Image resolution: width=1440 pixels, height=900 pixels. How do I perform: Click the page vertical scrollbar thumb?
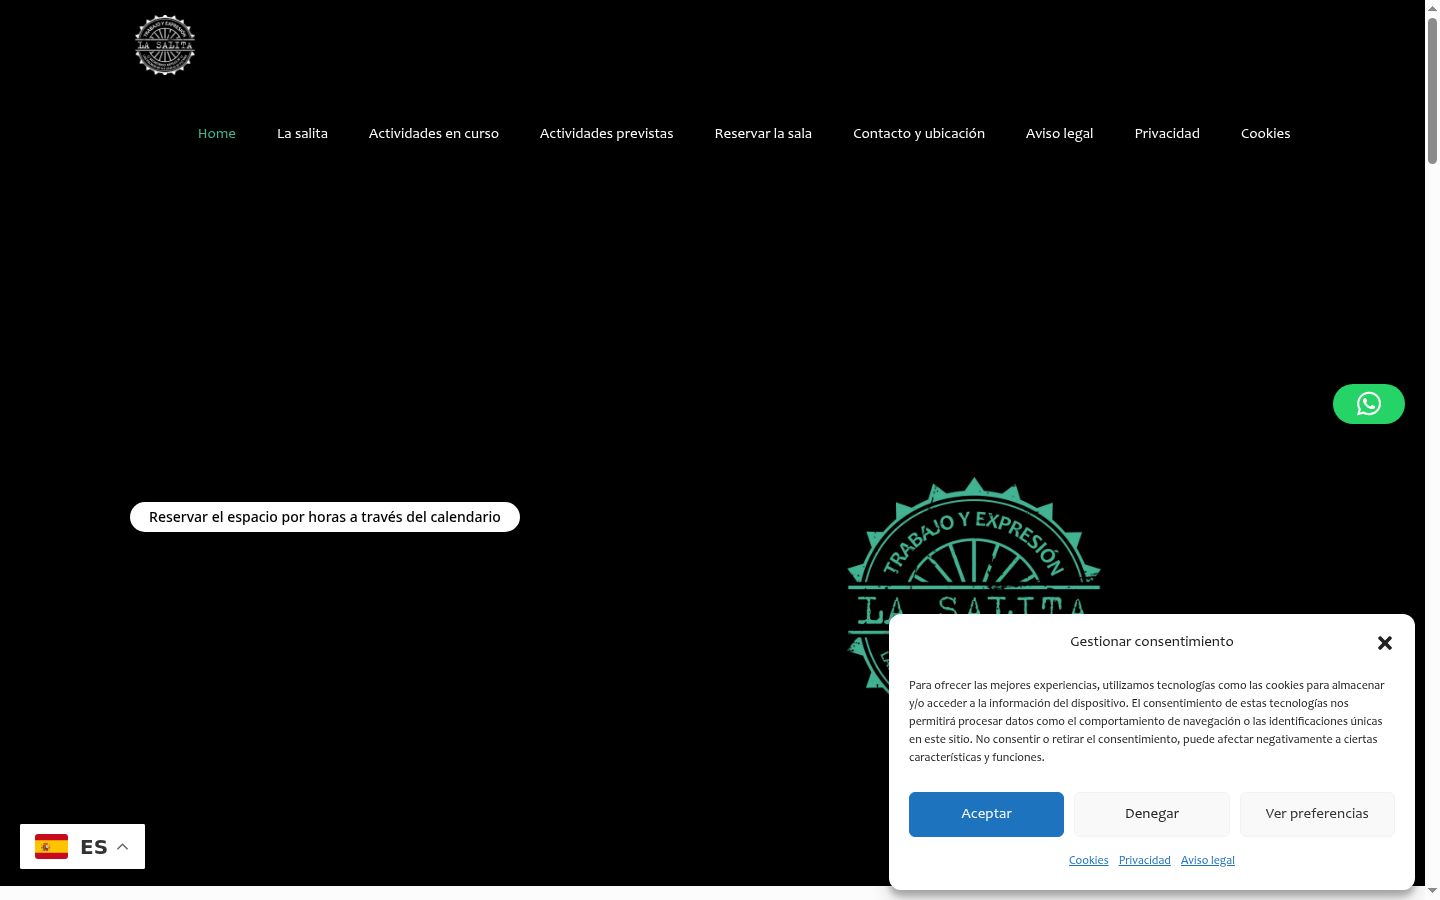click(1432, 90)
